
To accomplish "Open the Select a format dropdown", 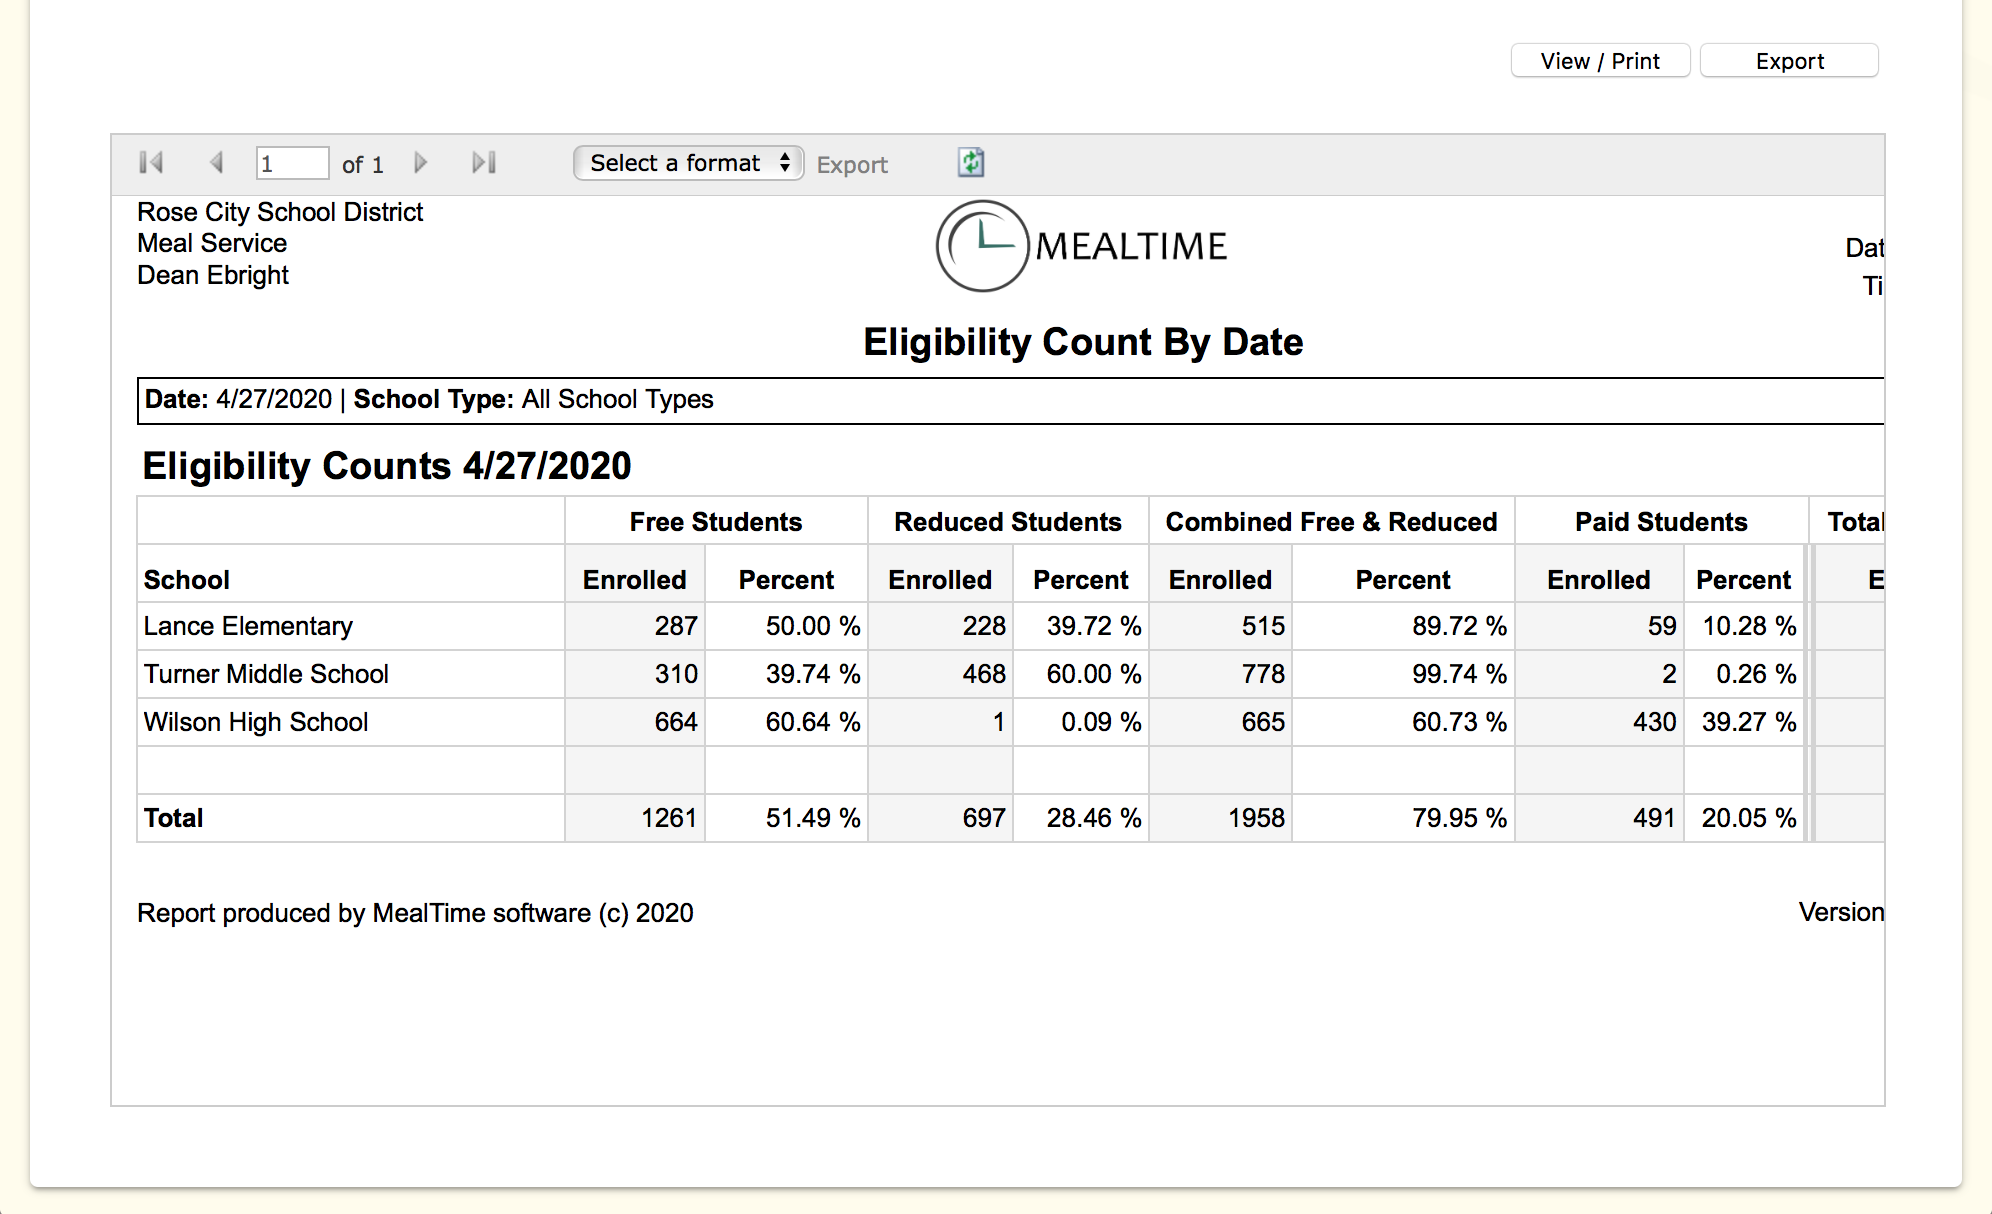I will click(x=688, y=163).
